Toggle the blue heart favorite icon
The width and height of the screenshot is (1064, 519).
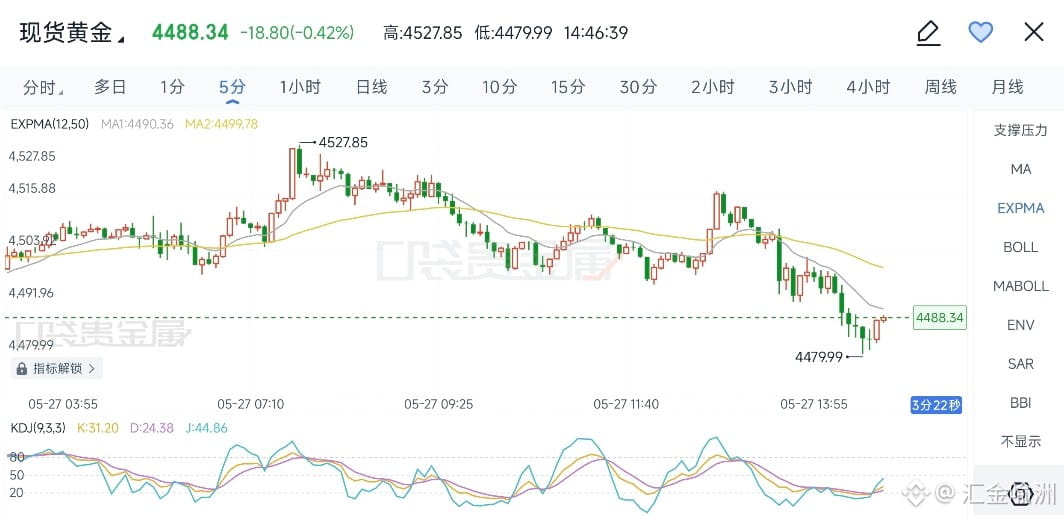pos(981,32)
